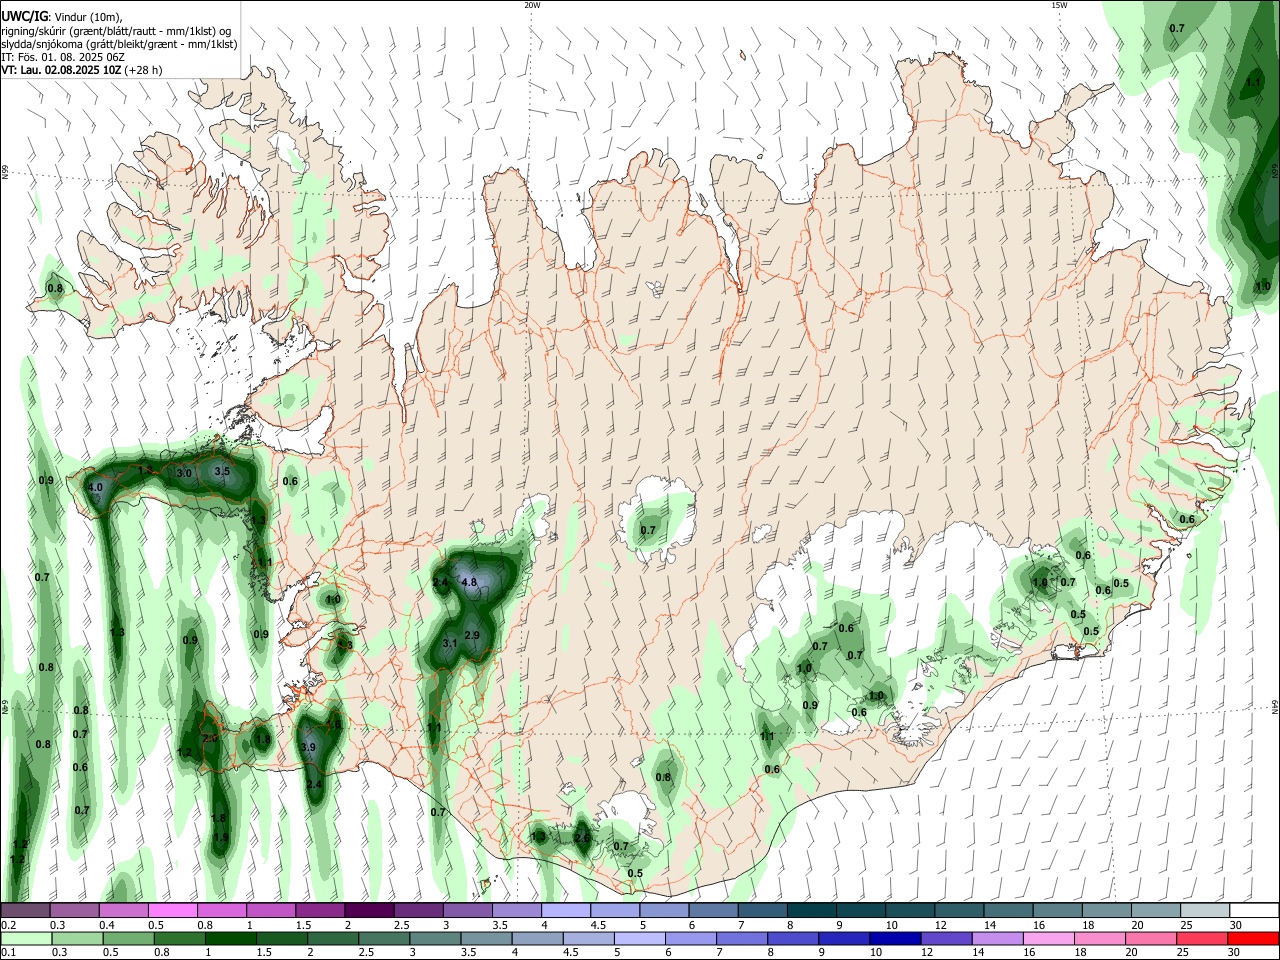Screen dimensions: 1280x960
Task: Click the '12' label in the lower legend row
Action: coord(926,953)
